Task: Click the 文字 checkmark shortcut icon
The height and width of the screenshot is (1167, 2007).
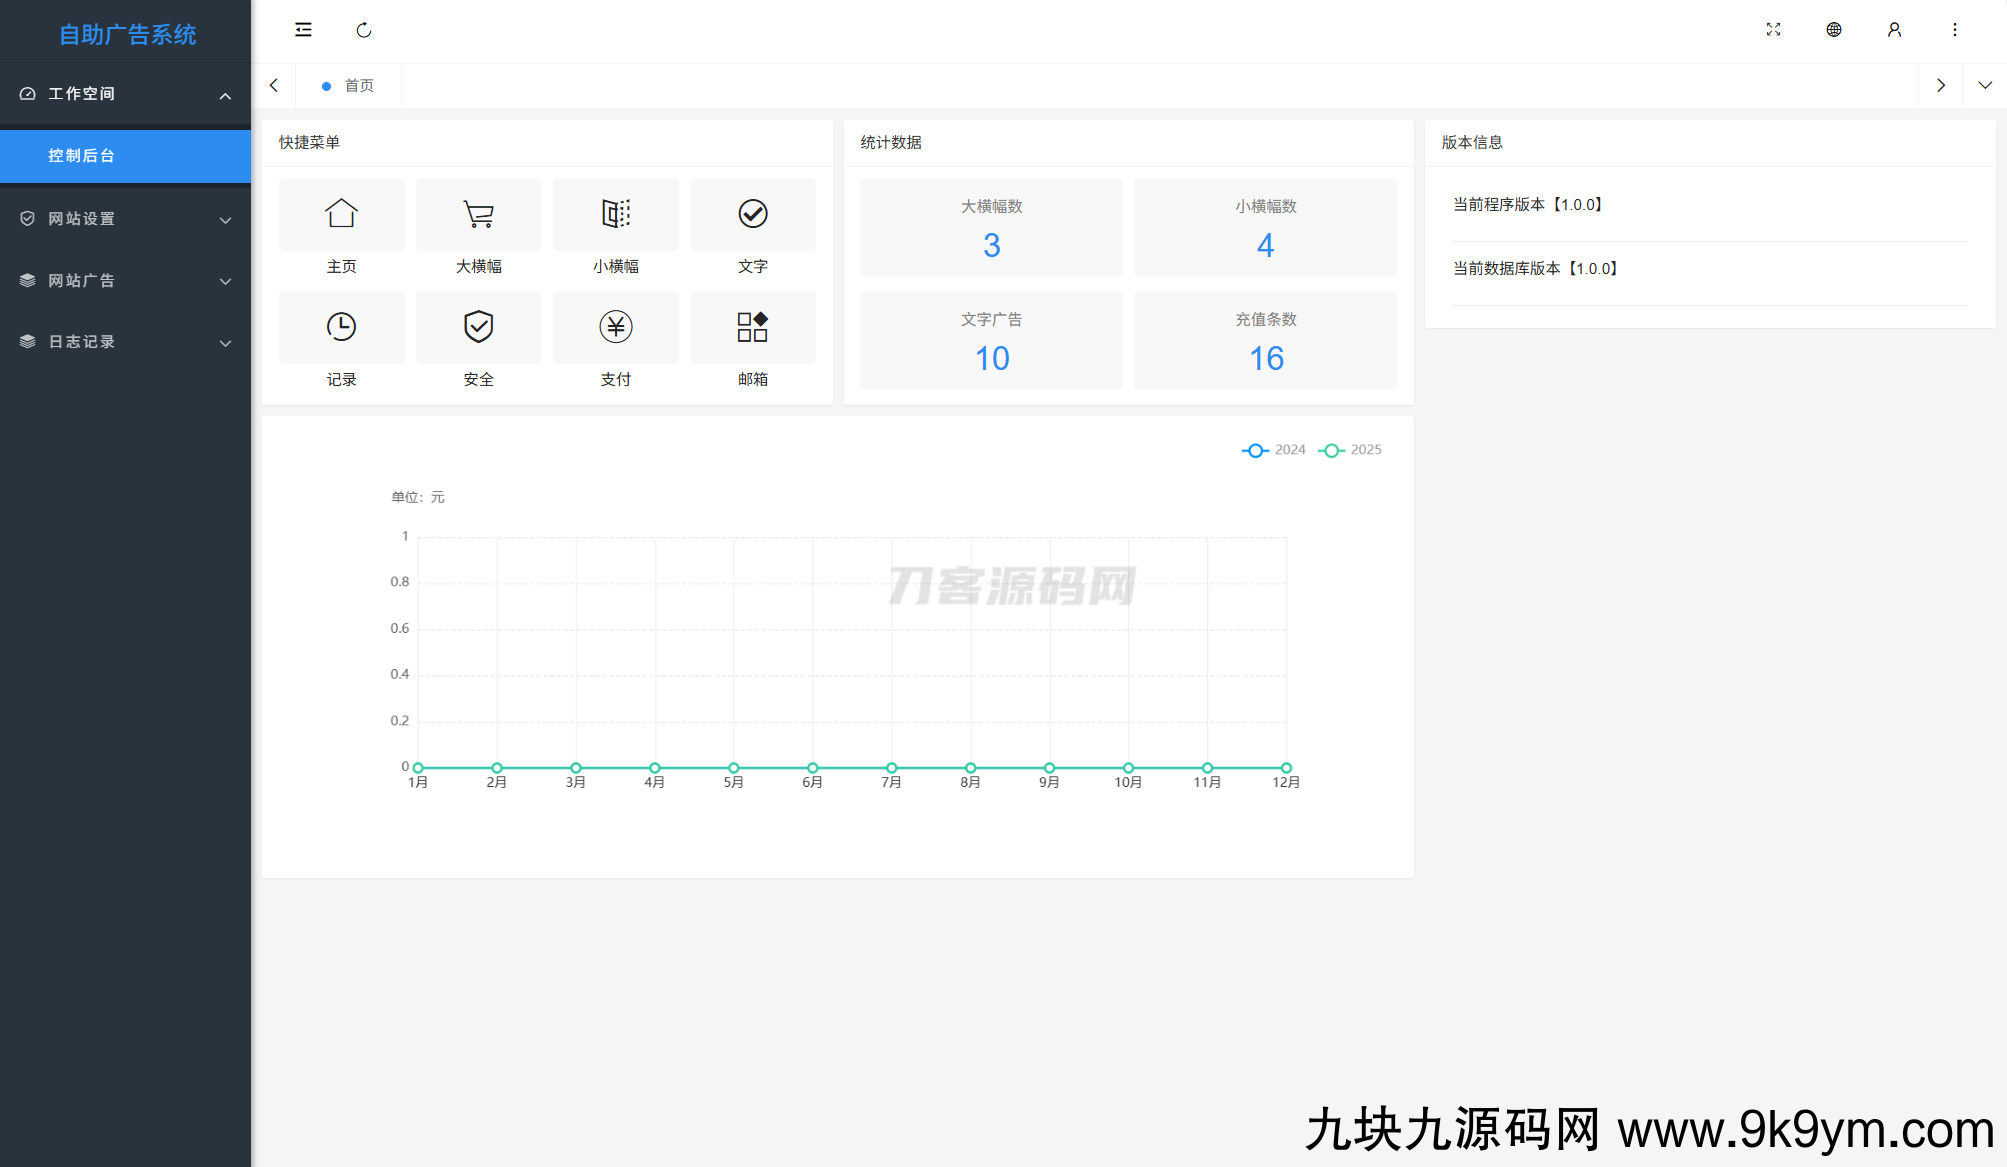Action: [x=752, y=214]
